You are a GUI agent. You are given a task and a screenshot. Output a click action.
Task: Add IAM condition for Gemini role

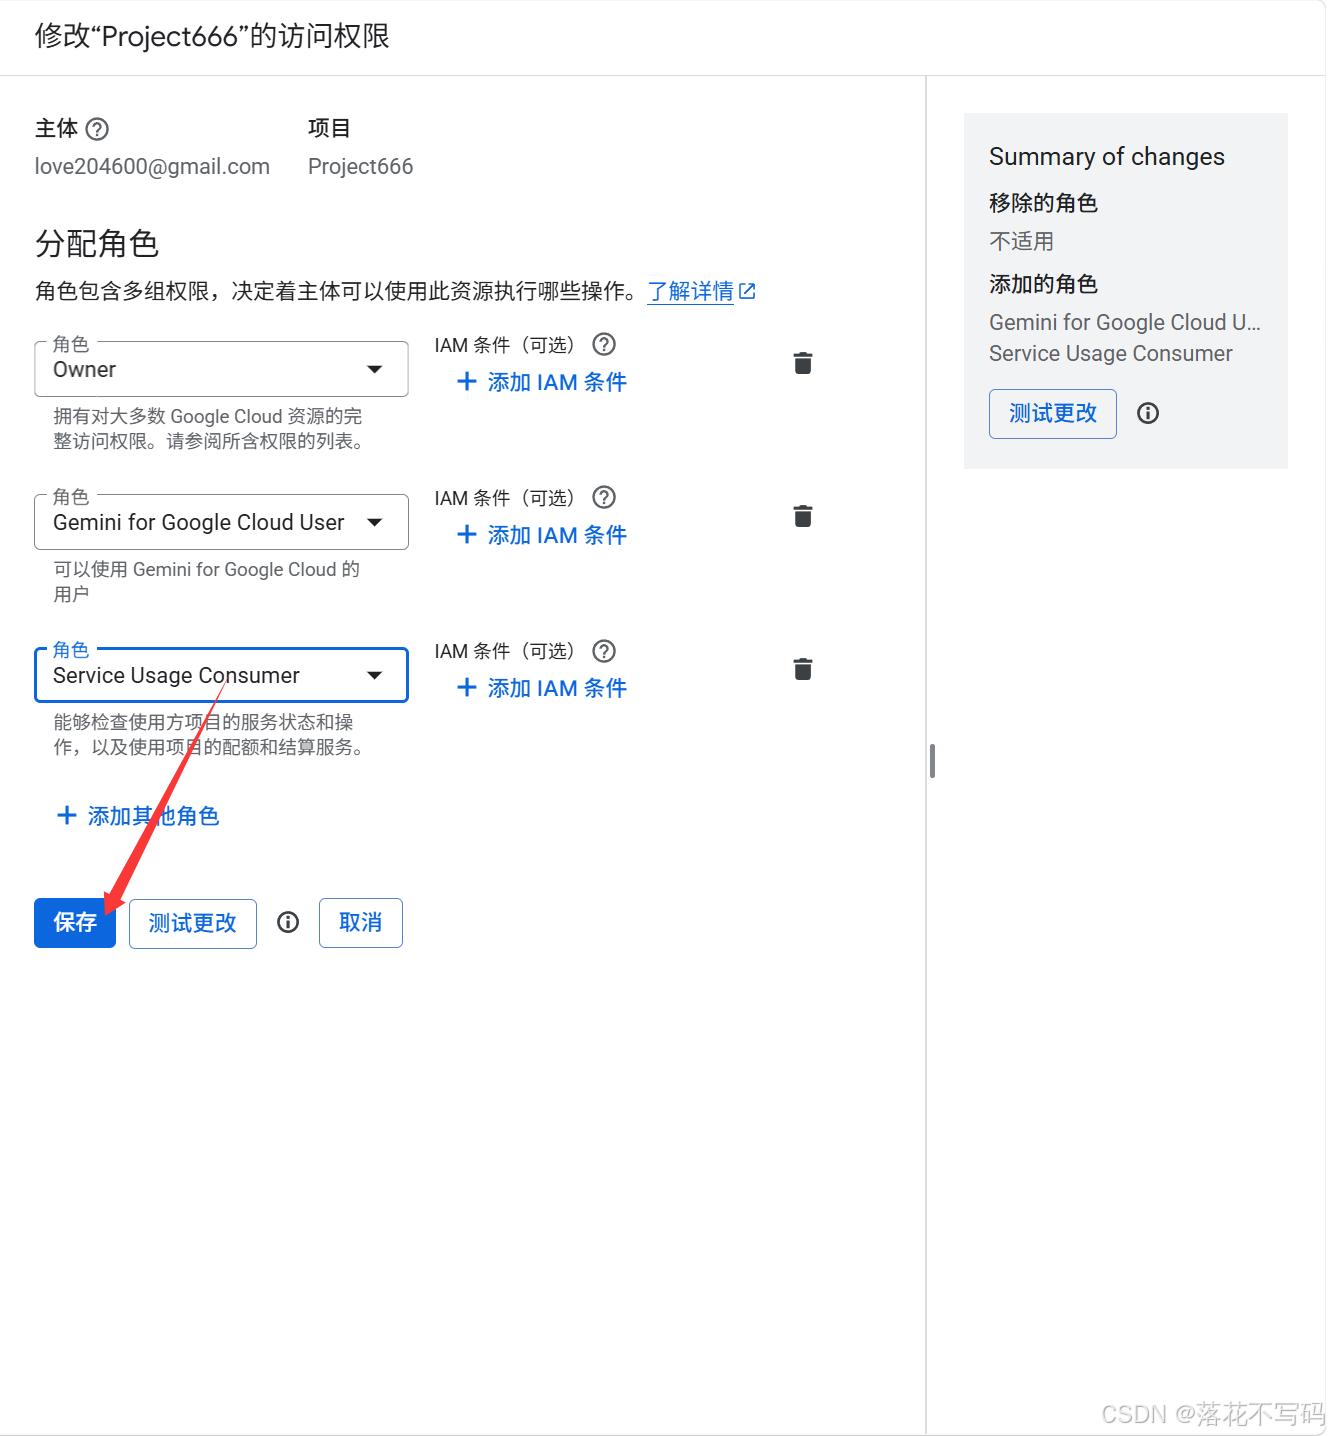click(x=541, y=535)
